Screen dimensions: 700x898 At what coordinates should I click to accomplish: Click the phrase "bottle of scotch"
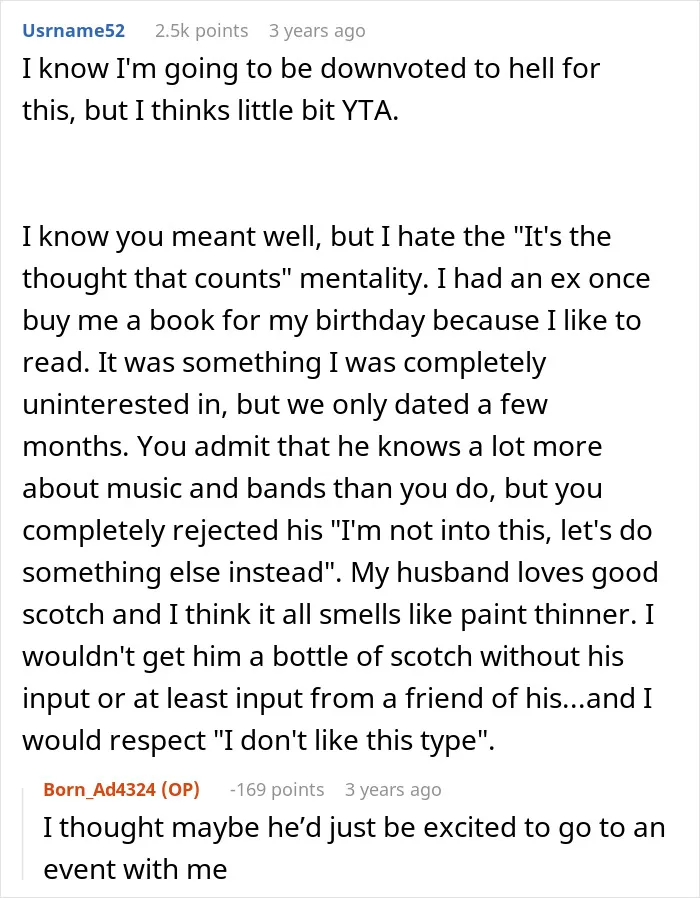[373, 656]
